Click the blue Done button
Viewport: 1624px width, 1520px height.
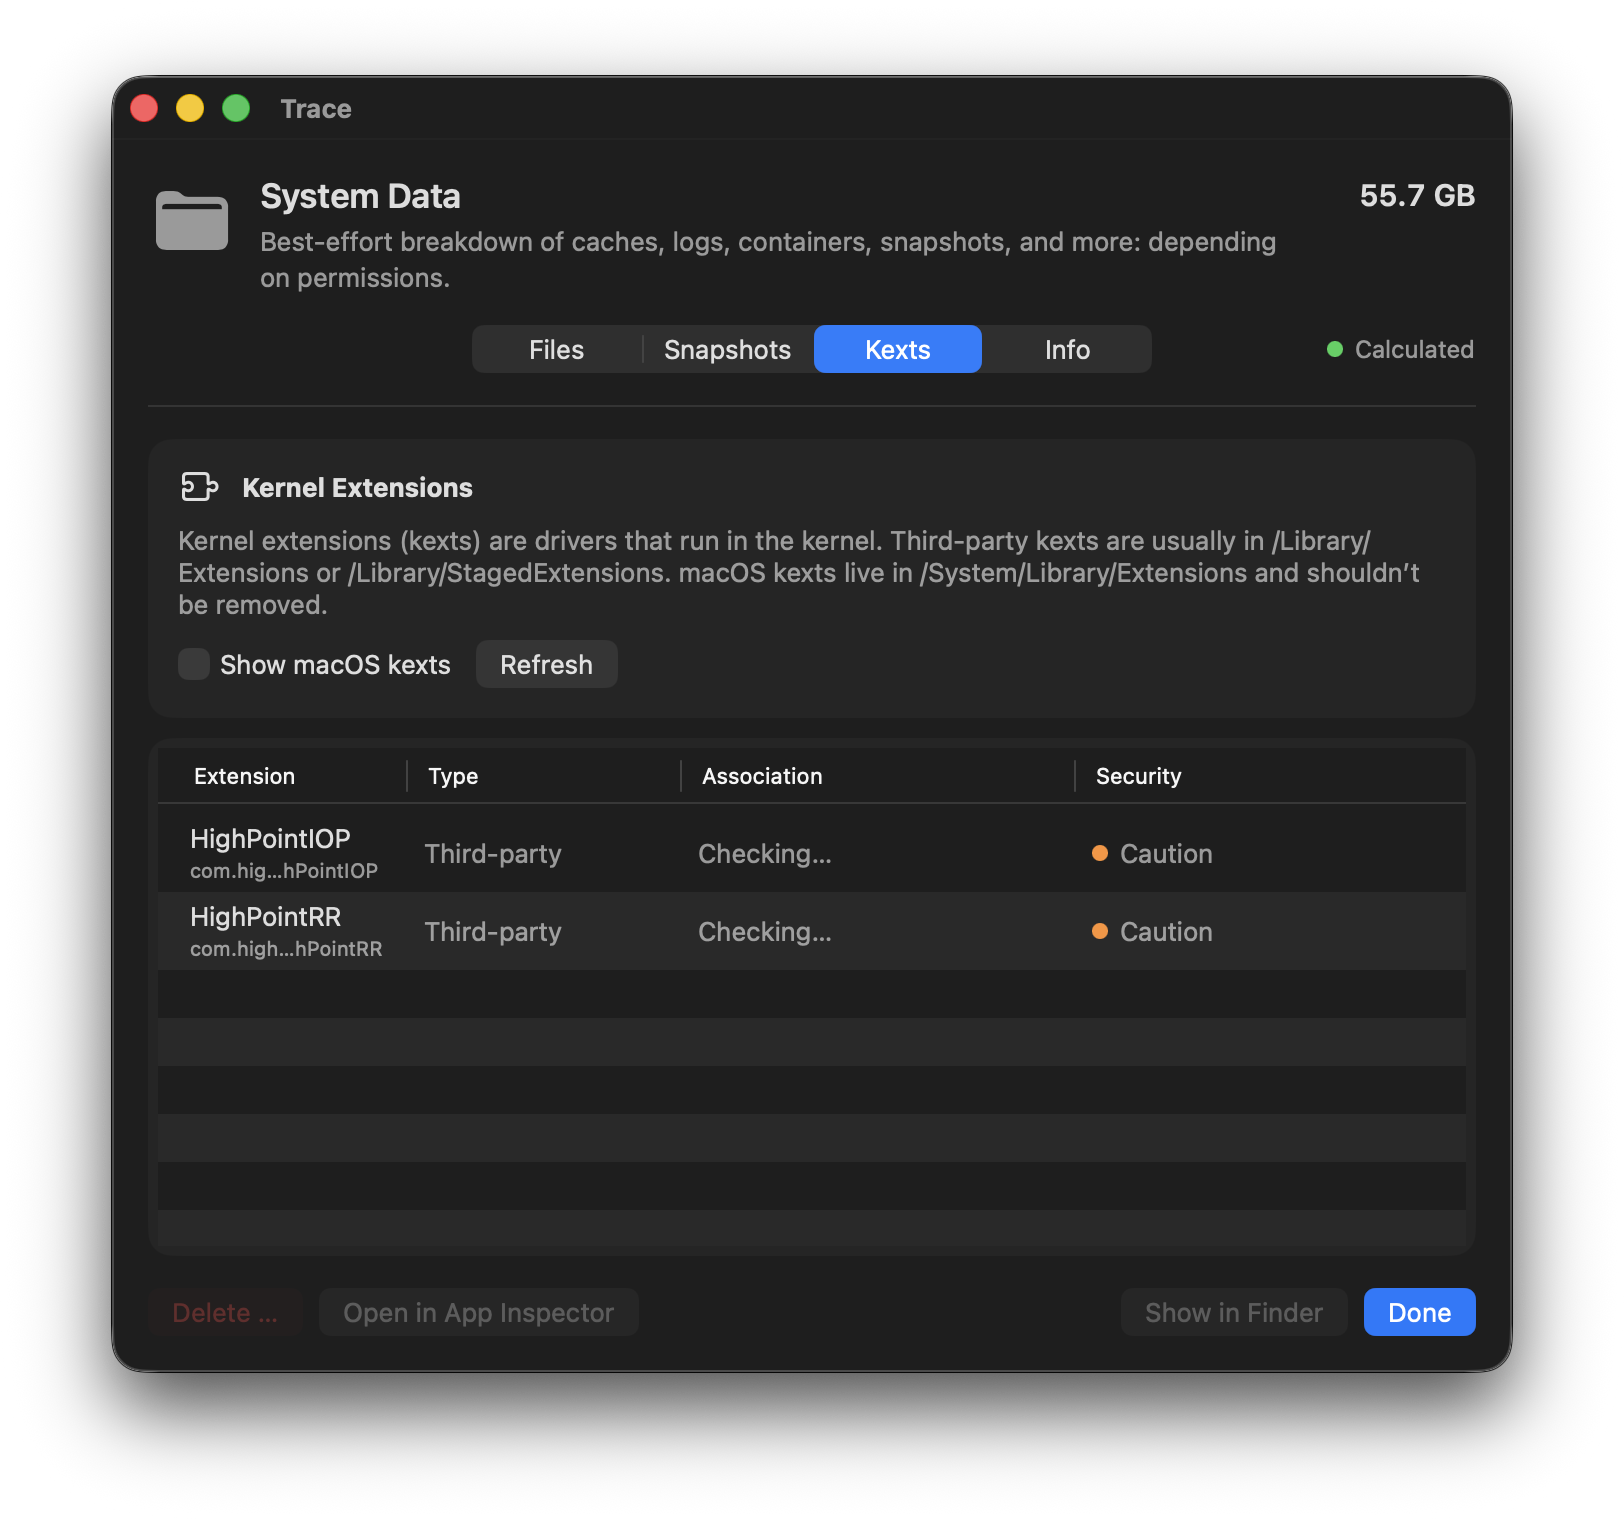(1418, 1312)
